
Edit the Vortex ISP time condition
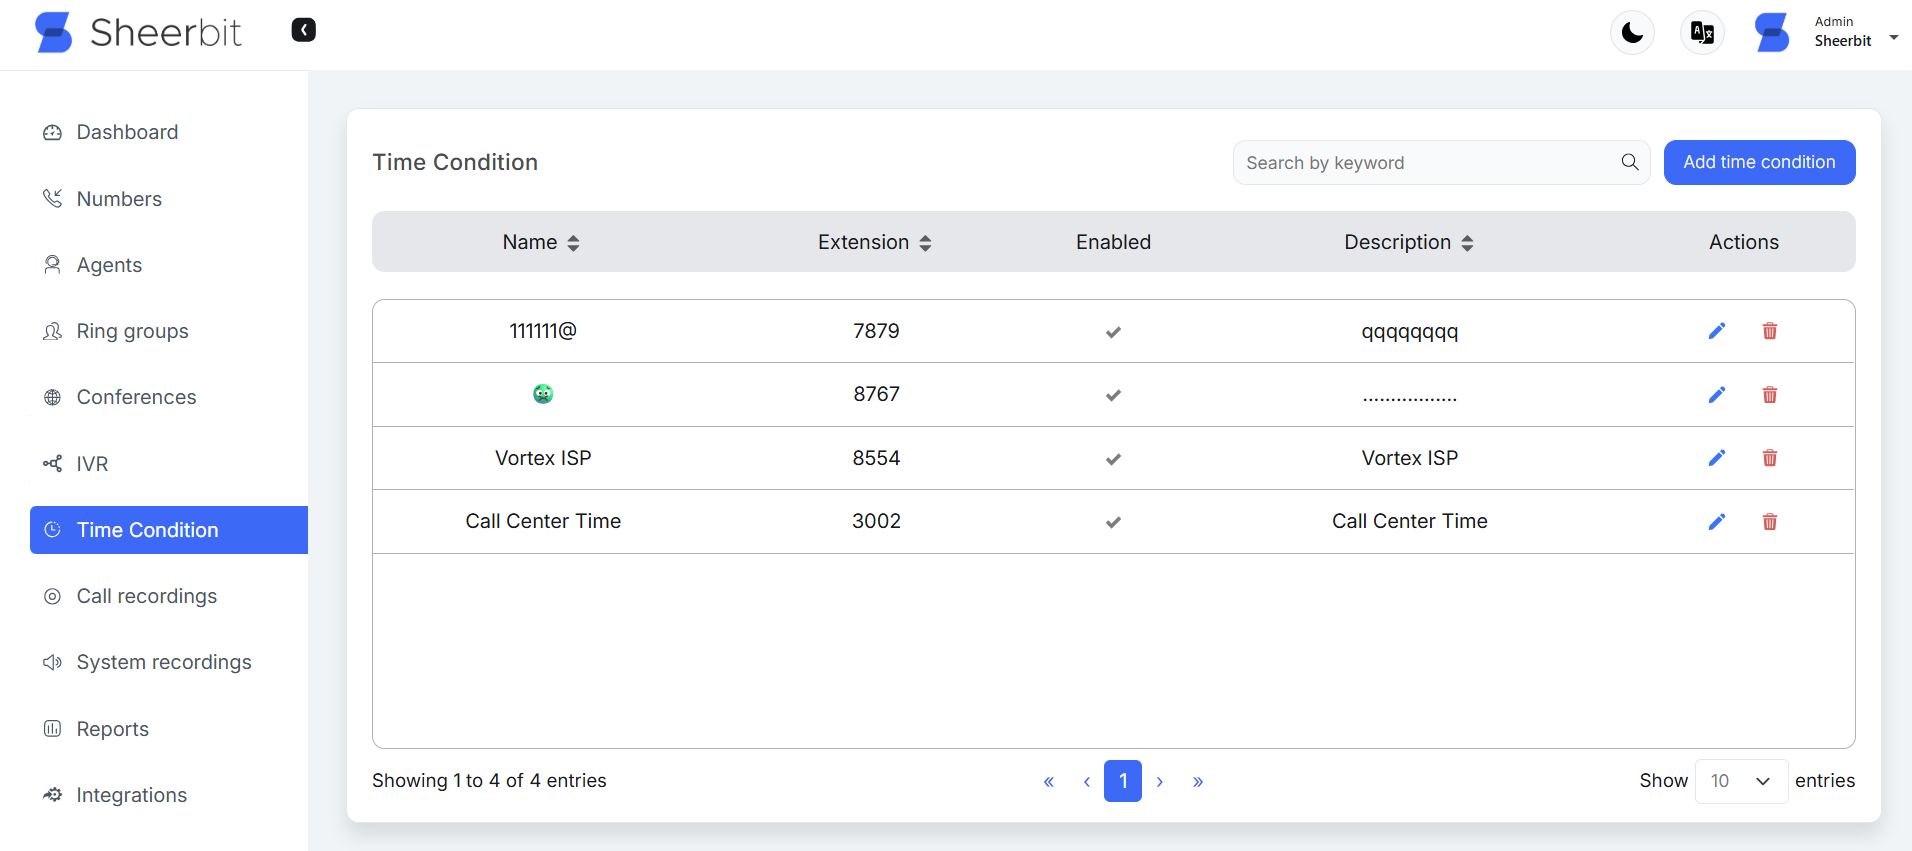pyautogui.click(x=1716, y=458)
